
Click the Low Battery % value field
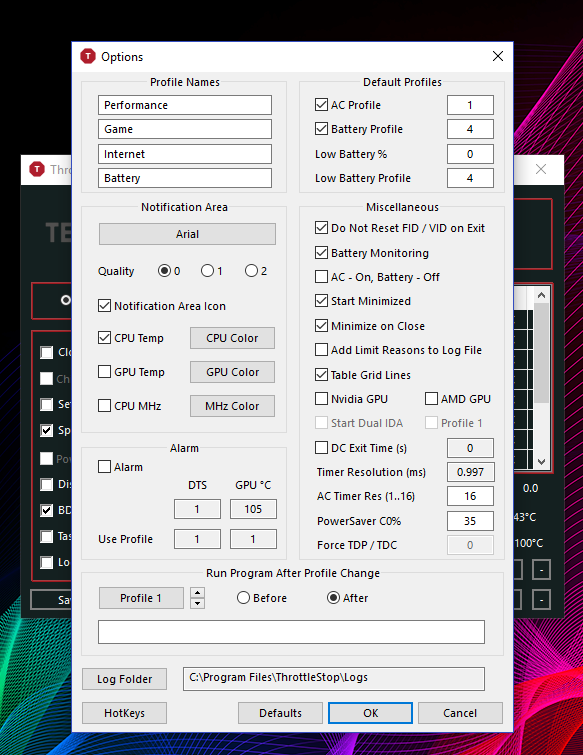(x=470, y=154)
